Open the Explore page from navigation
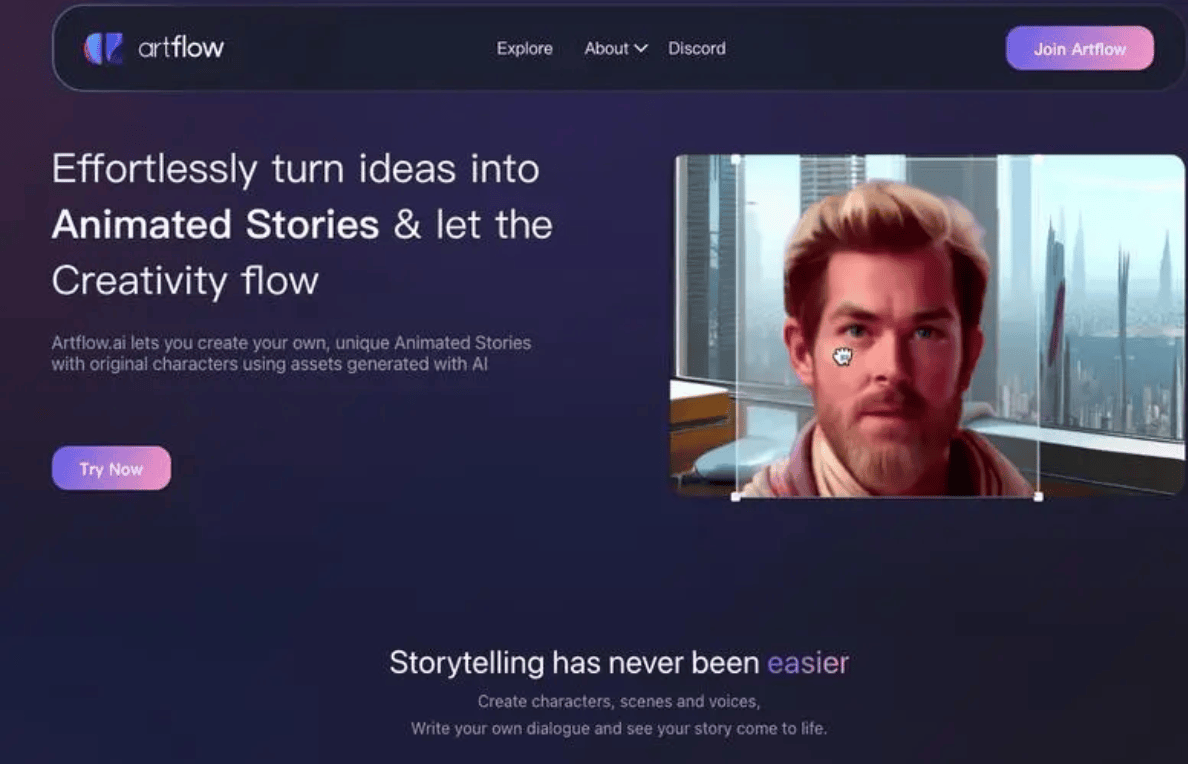Screen dimensions: 1188x764 click(524, 48)
